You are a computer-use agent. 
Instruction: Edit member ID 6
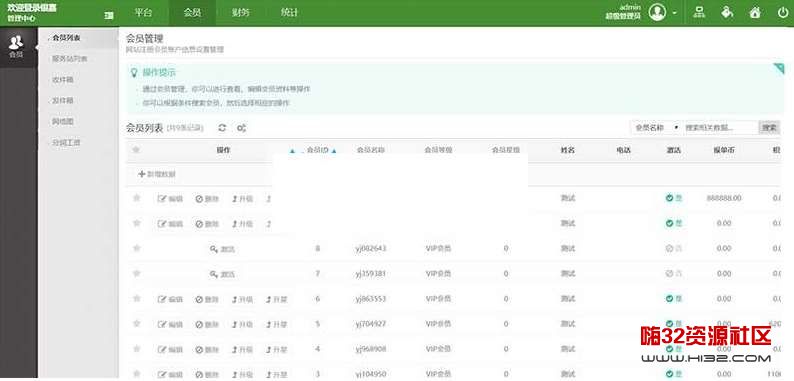pos(170,299)
